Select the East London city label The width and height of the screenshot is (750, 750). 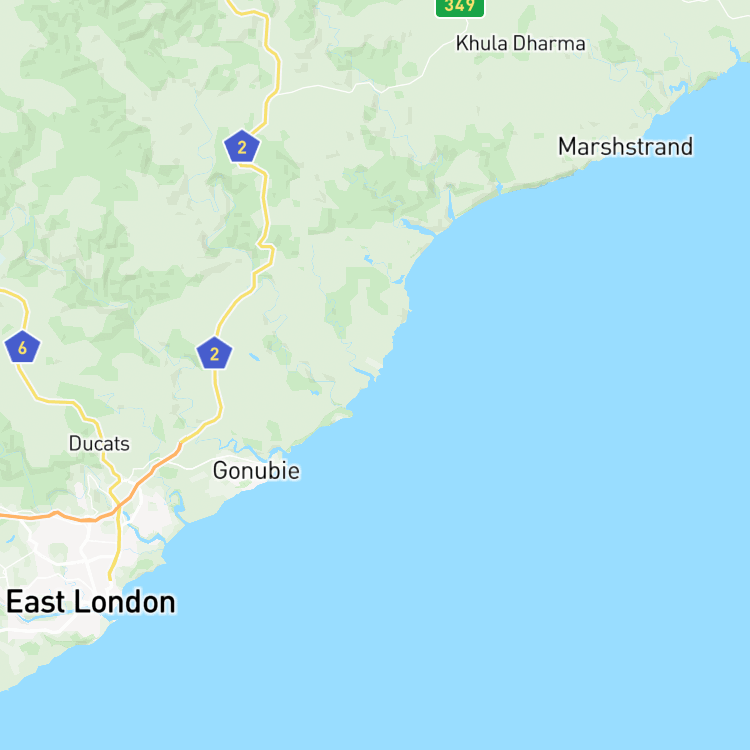[x=91, y=602]
